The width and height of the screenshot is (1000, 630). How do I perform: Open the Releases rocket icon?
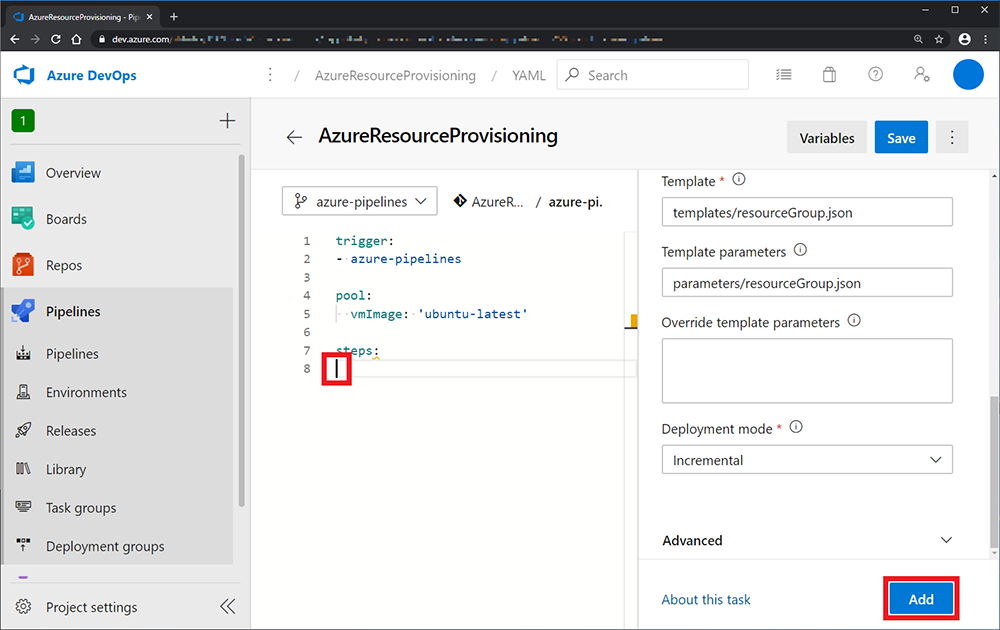click(23, 430)
